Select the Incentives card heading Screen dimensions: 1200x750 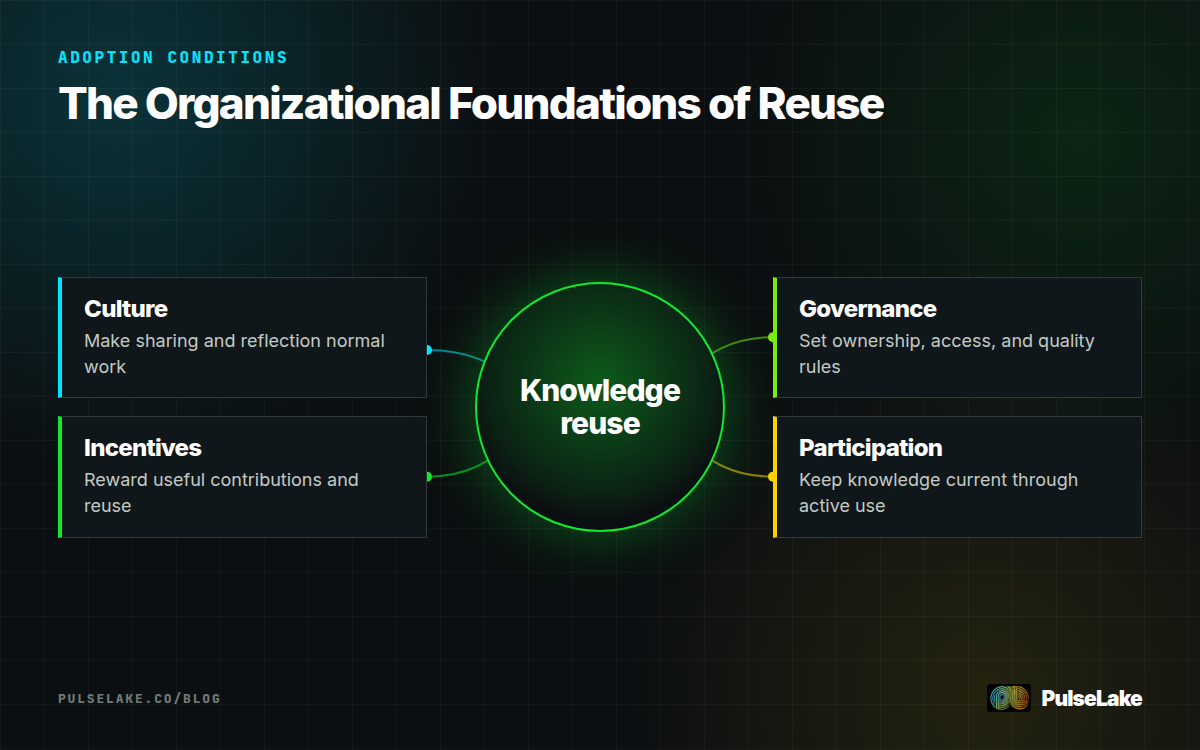(x=143, y=447)
